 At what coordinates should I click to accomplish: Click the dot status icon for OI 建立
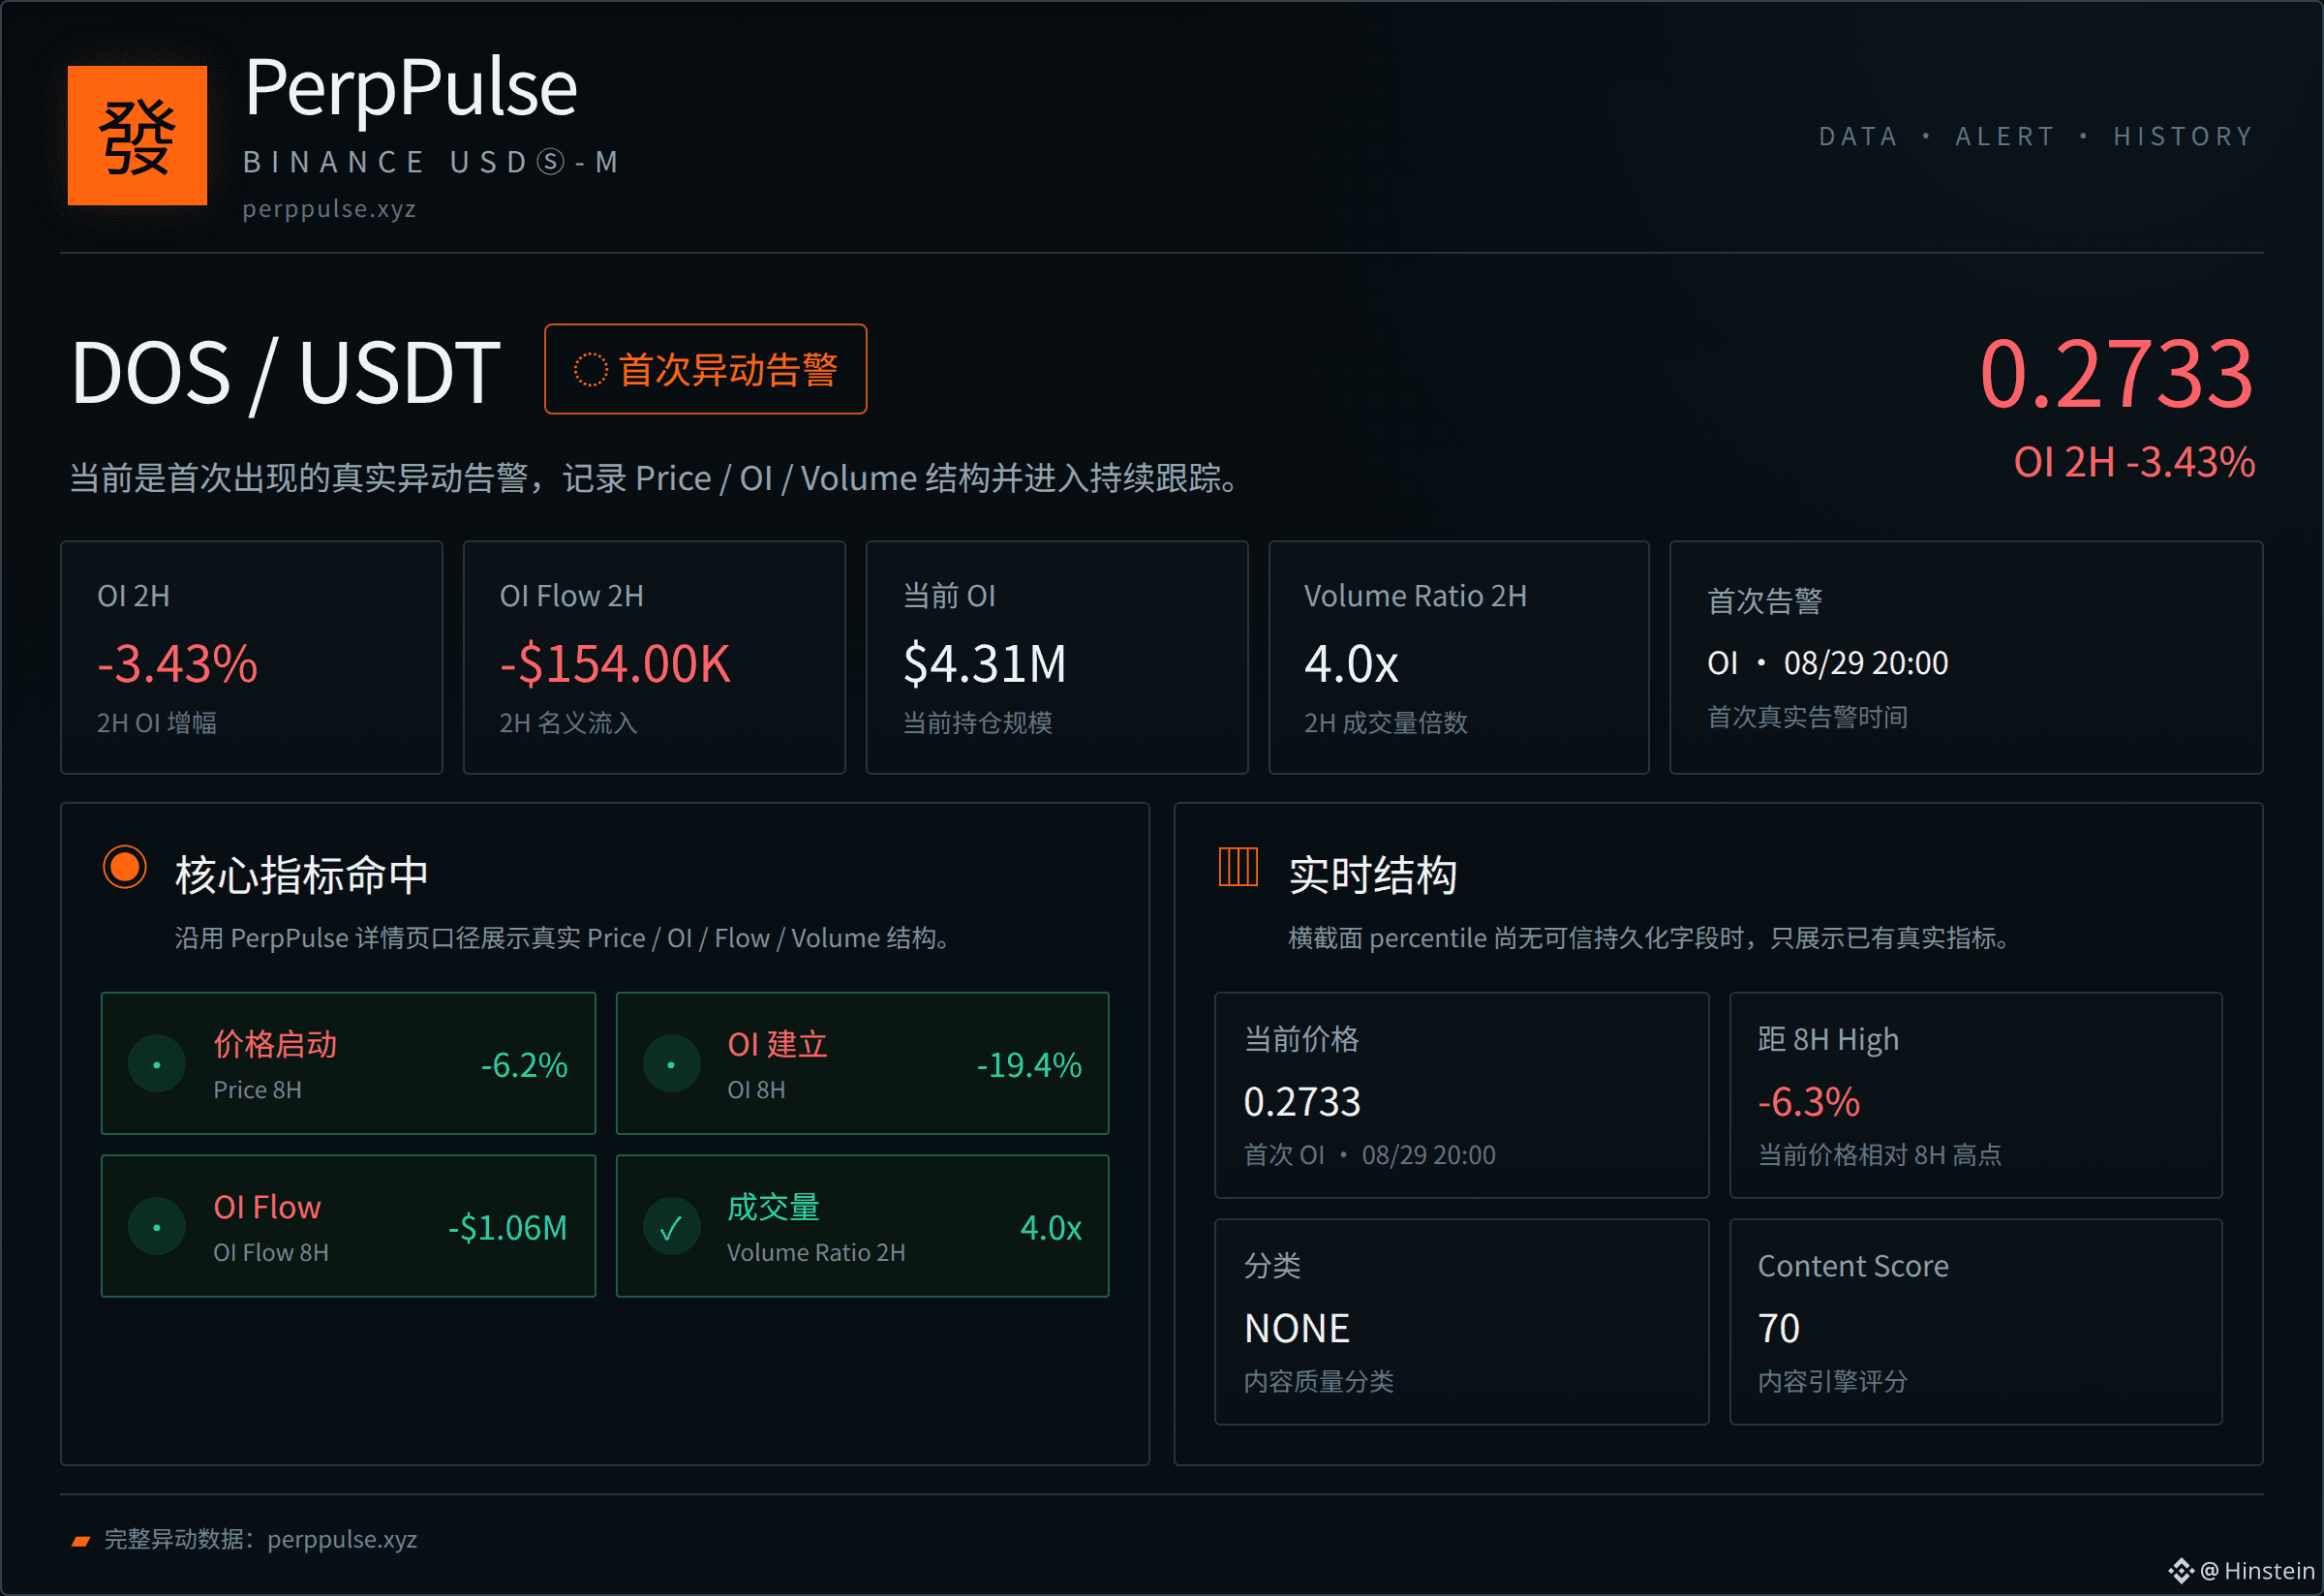(x=671, y=1064)
